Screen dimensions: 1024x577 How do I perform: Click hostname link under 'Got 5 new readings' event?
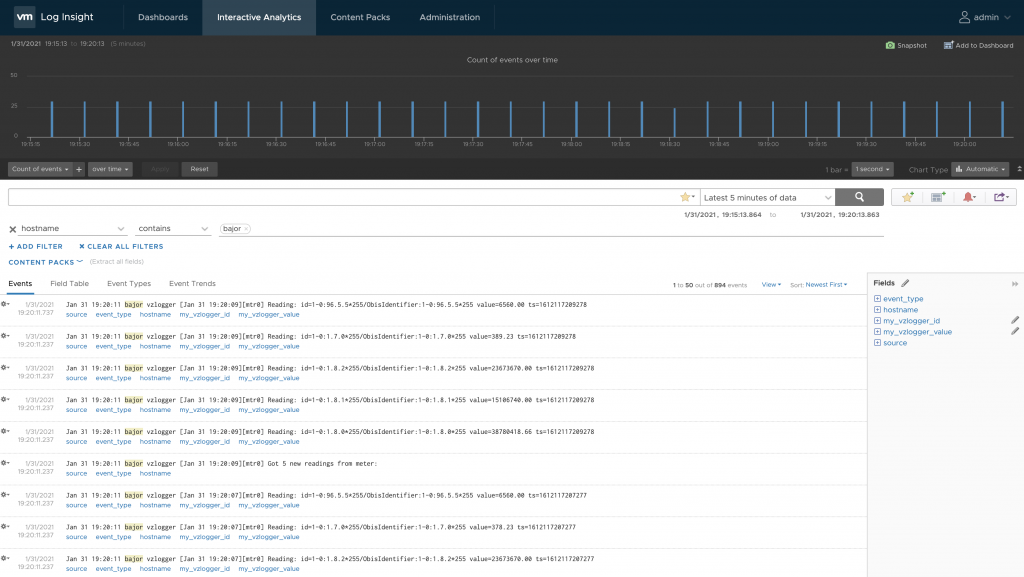click(x=155, y=474)
